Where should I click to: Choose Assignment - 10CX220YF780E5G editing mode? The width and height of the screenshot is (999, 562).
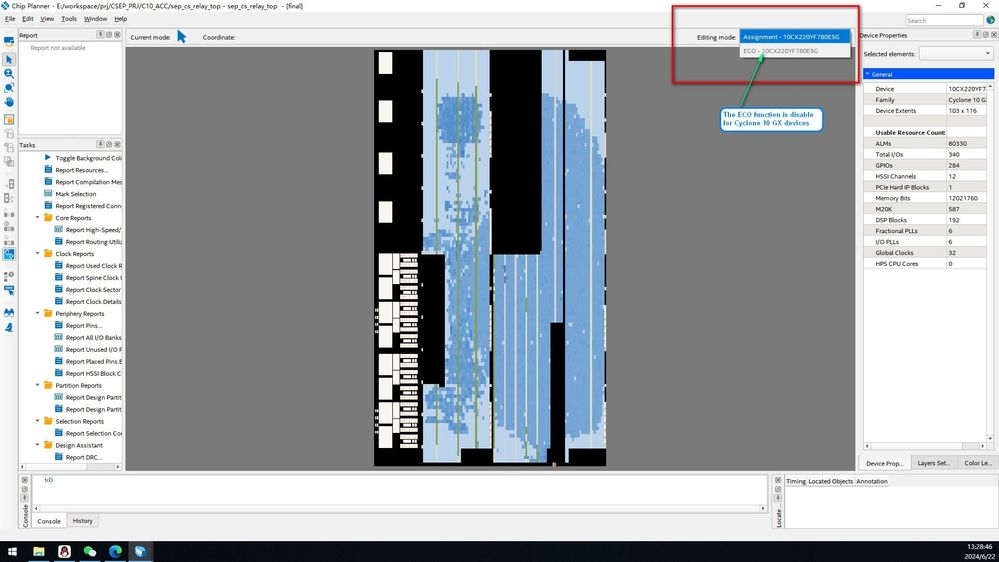tap(794, 37)
